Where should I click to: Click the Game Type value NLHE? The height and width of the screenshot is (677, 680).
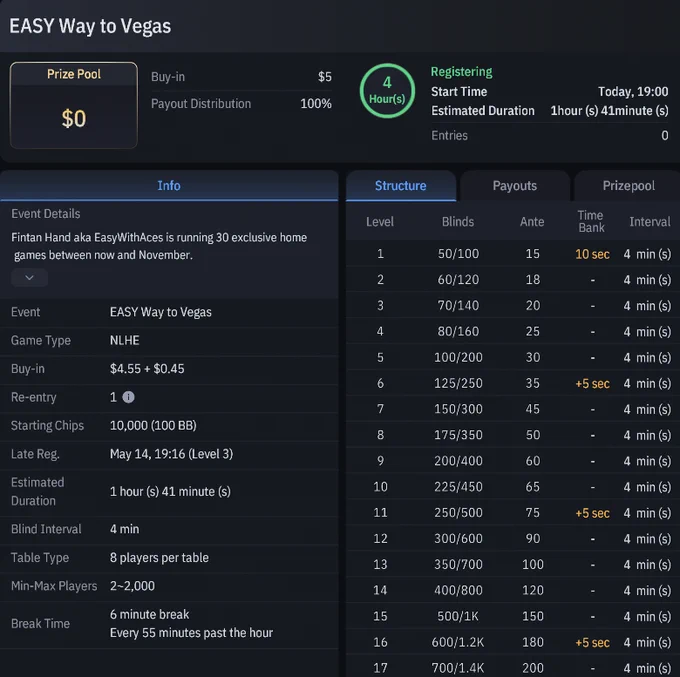point(124,340)
